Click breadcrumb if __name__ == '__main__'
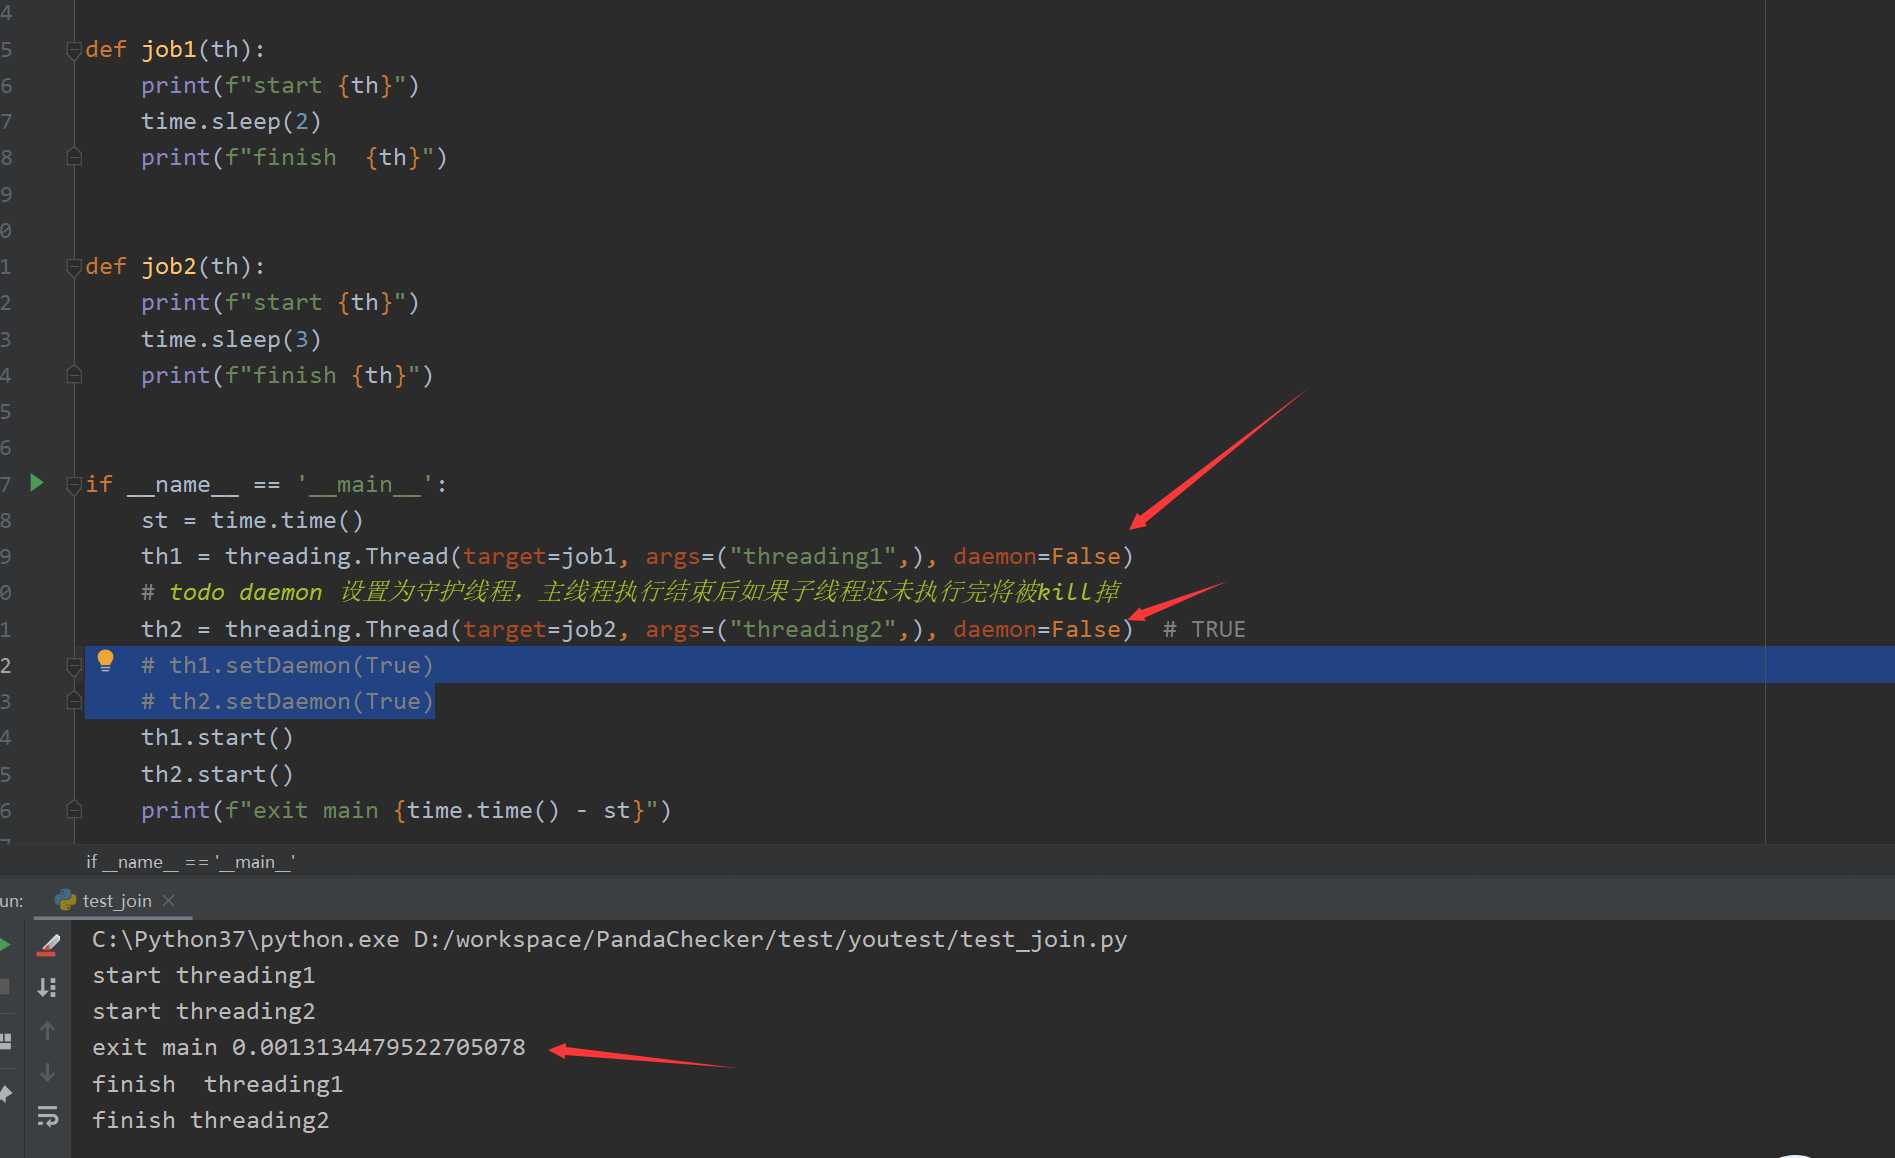 click(x=190, y=861)
